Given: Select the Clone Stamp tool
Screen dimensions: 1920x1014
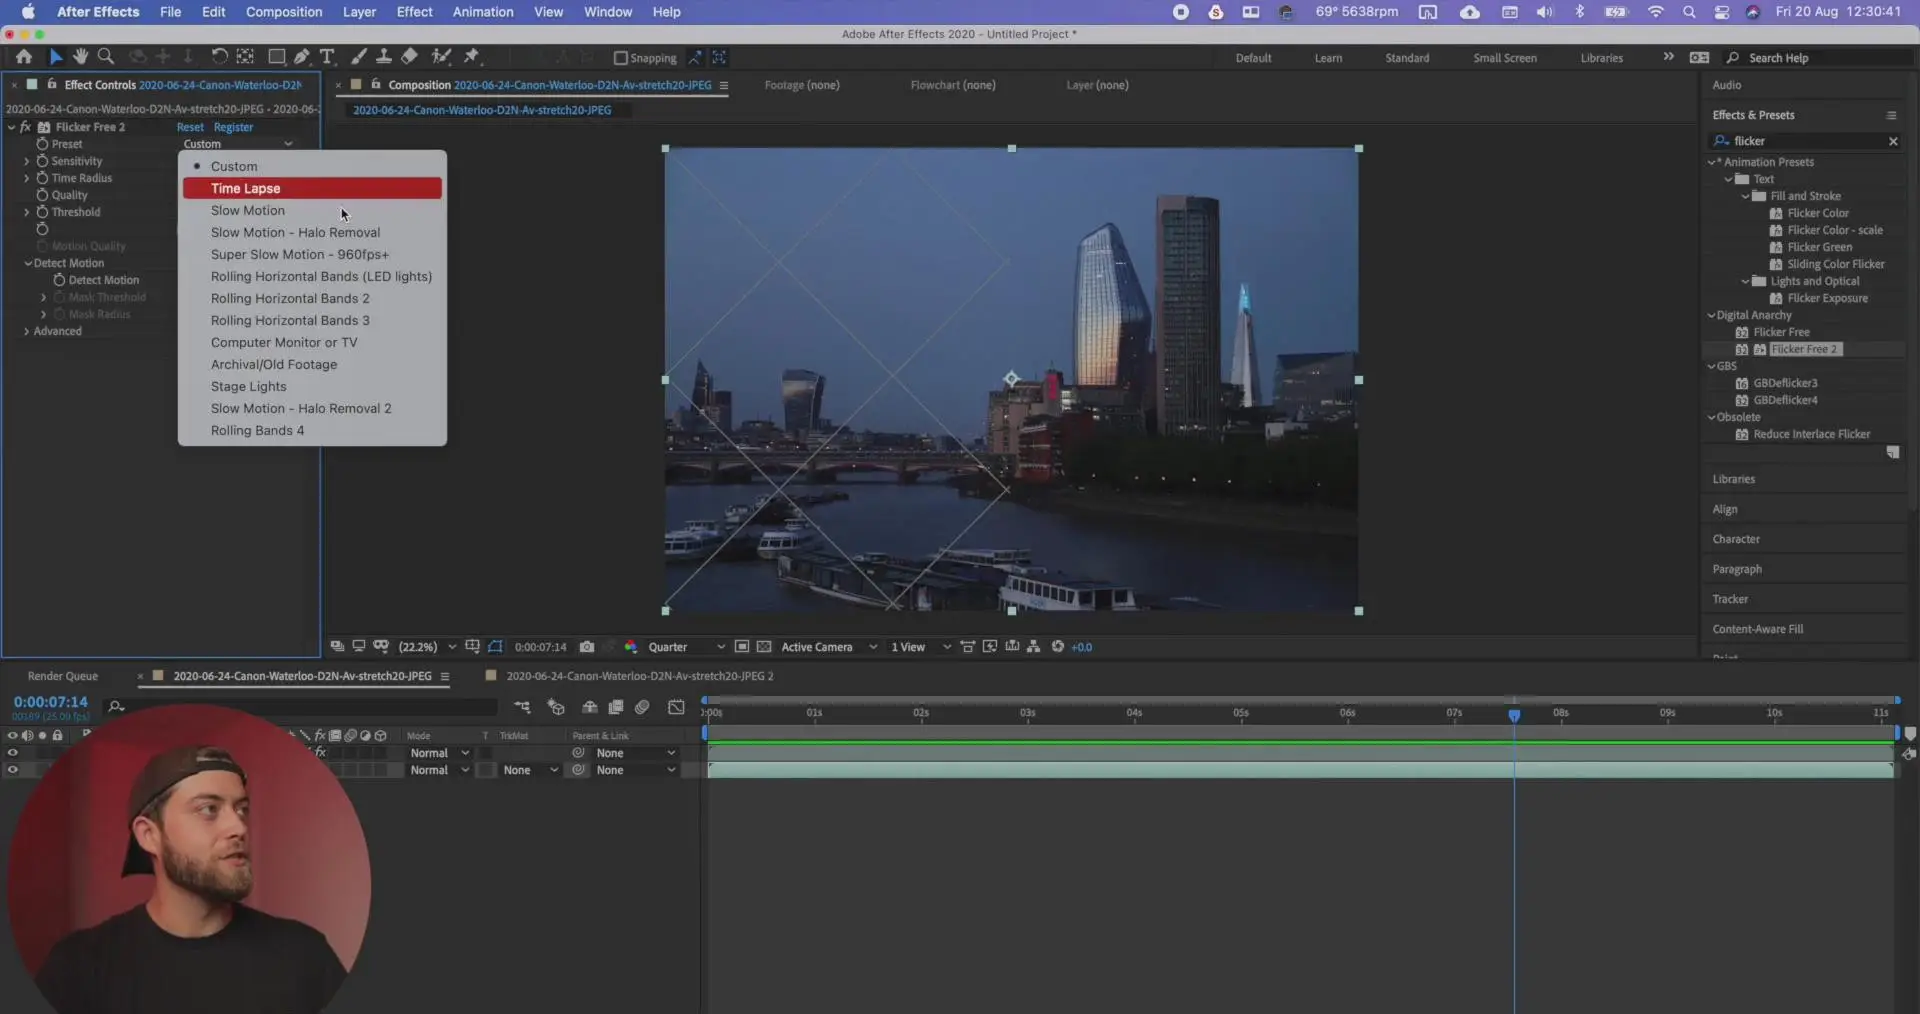Looking at the screenshot, I should pyautogui.click(x=383, y=57).
